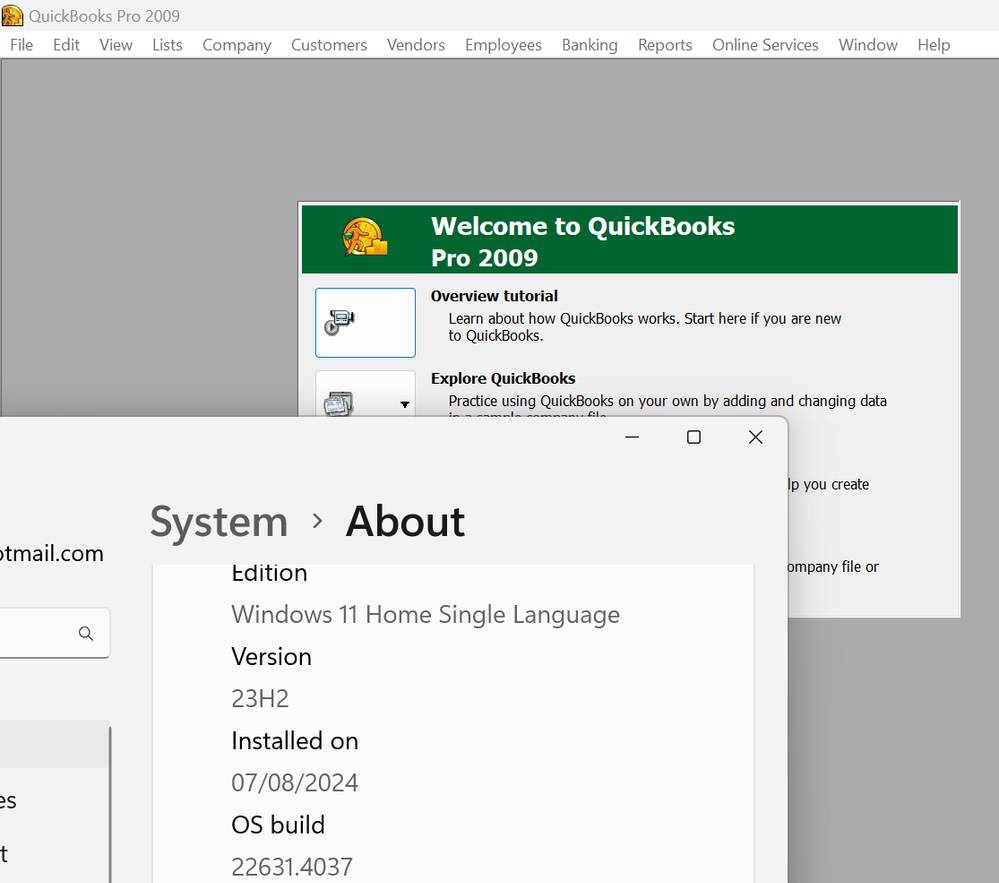This screenshot has height=883, width=999.
Task: Minimize the Settings About window
Action: click(632, 437)
